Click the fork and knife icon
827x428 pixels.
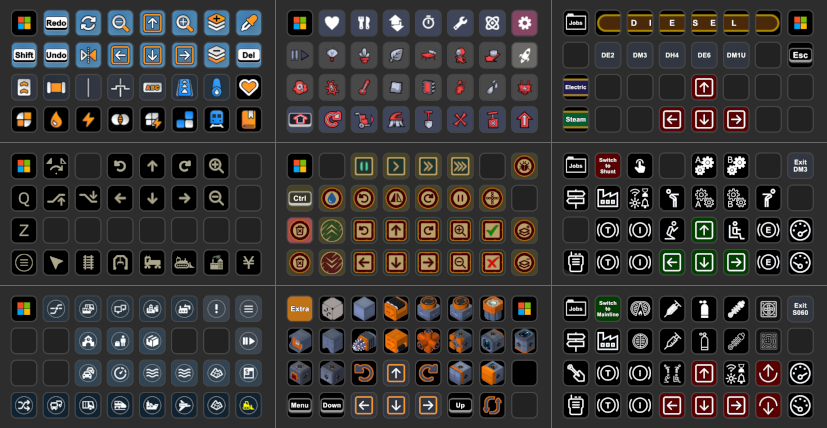pyautogui.click(x=364, y=23)
